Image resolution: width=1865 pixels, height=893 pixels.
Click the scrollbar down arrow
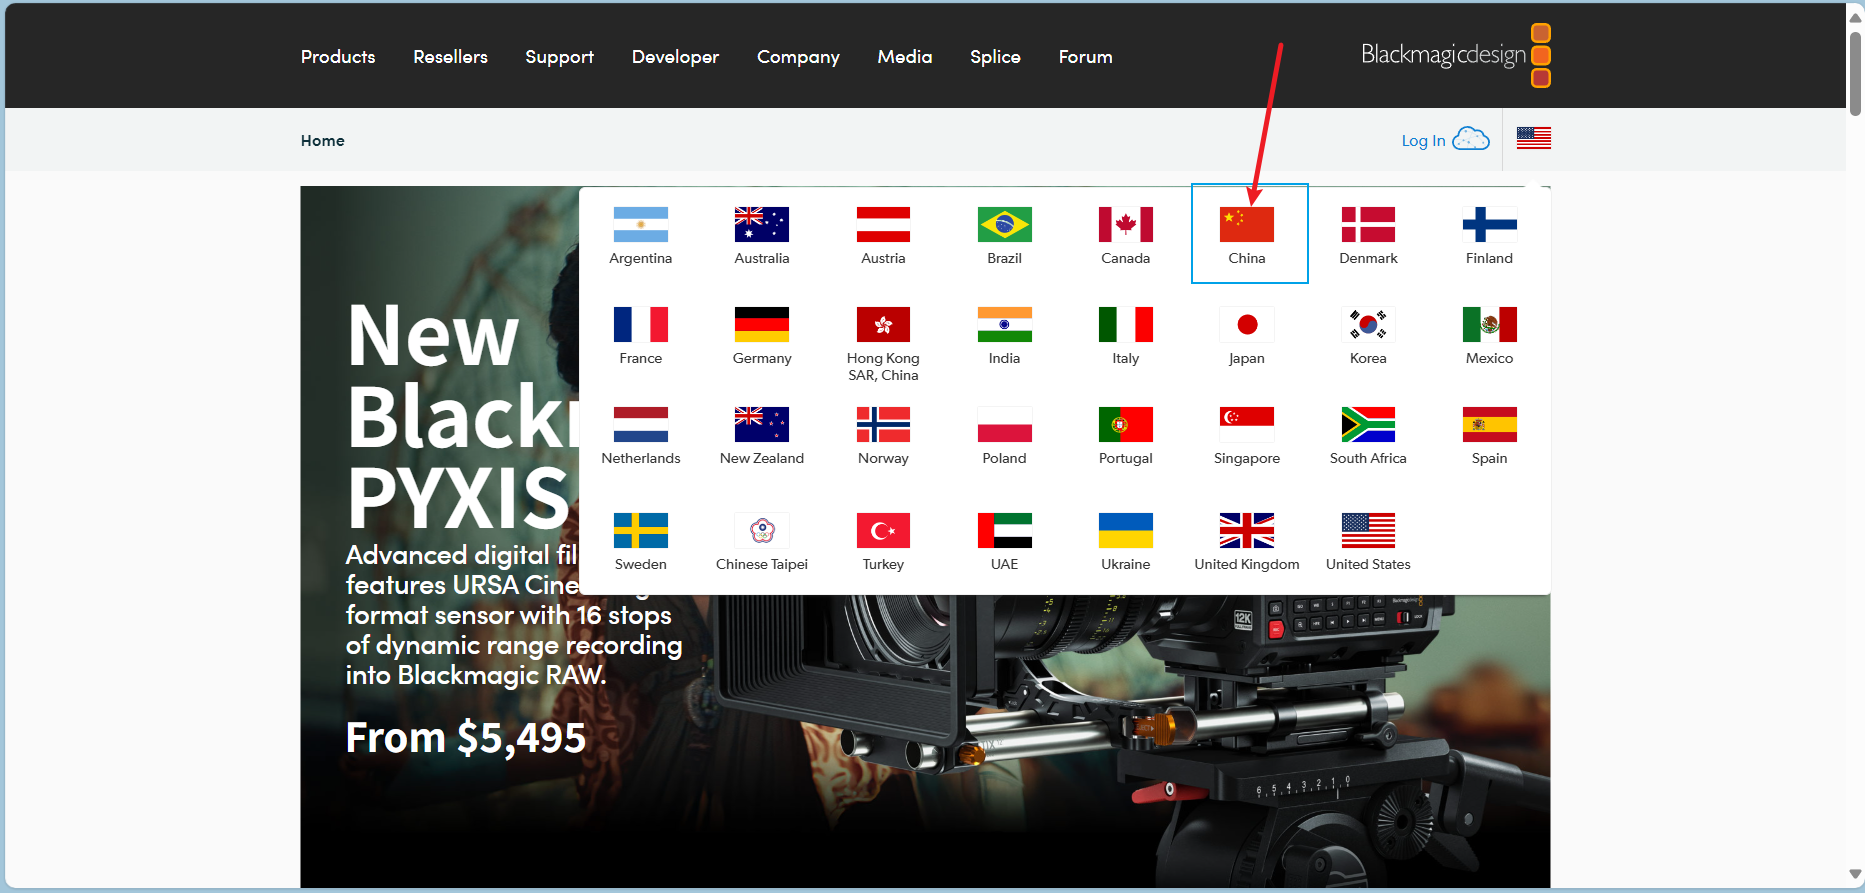1855,874
